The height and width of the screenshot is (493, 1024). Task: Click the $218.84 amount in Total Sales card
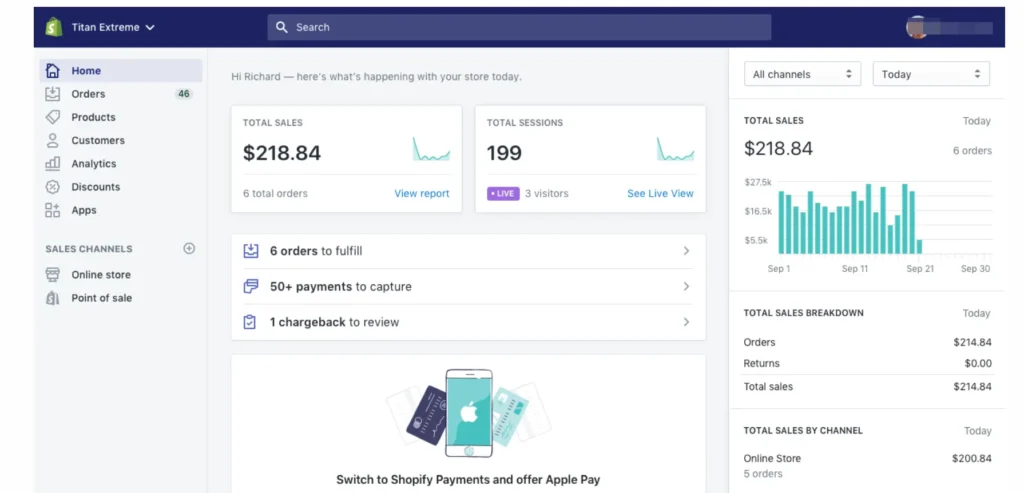[282, 152]
